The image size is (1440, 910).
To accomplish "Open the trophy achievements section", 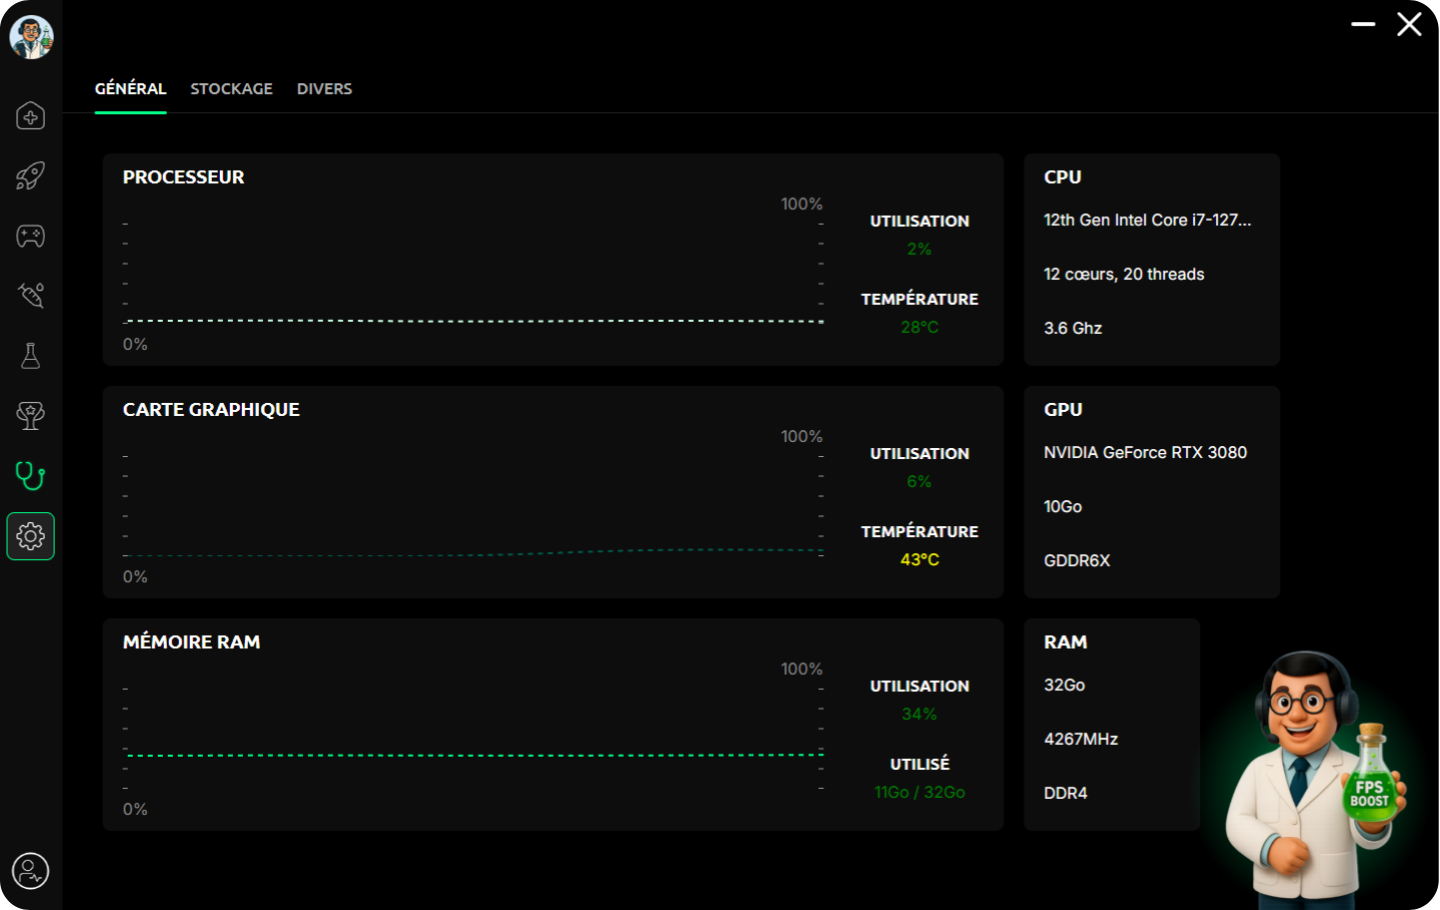I will click(30, 416).
